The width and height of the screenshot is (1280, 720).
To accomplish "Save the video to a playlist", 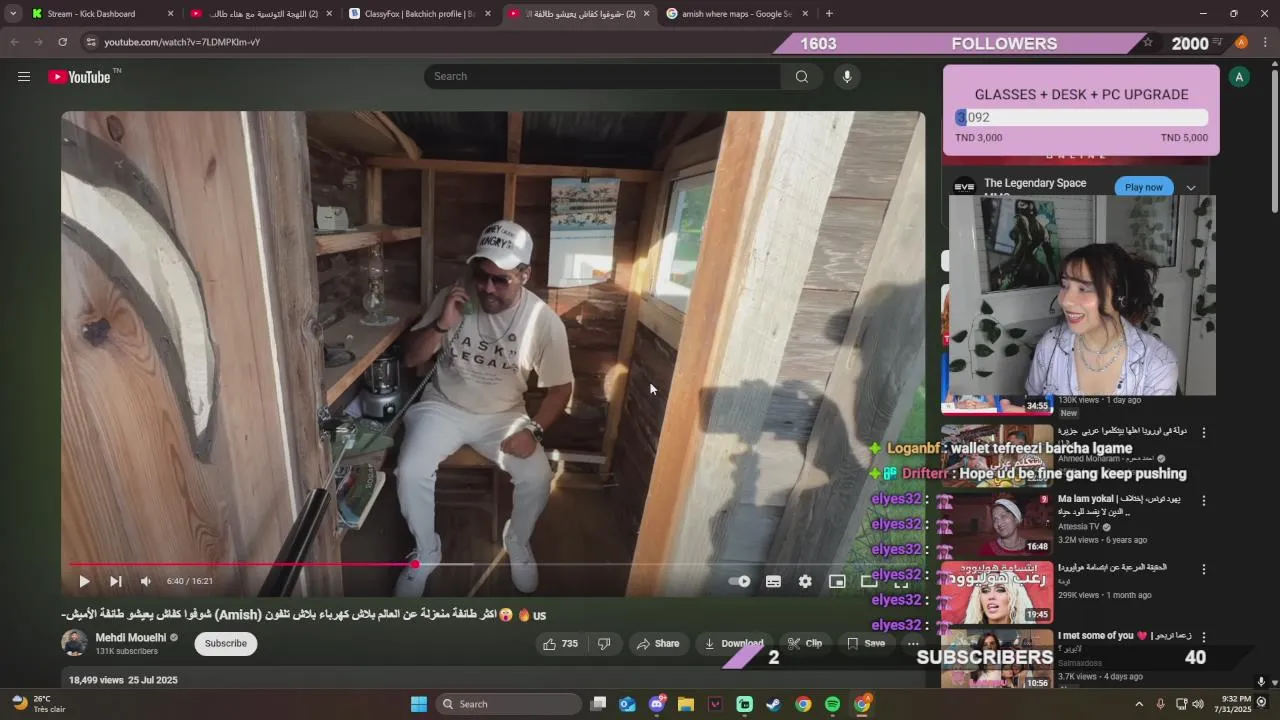I will tap(865, 644).
